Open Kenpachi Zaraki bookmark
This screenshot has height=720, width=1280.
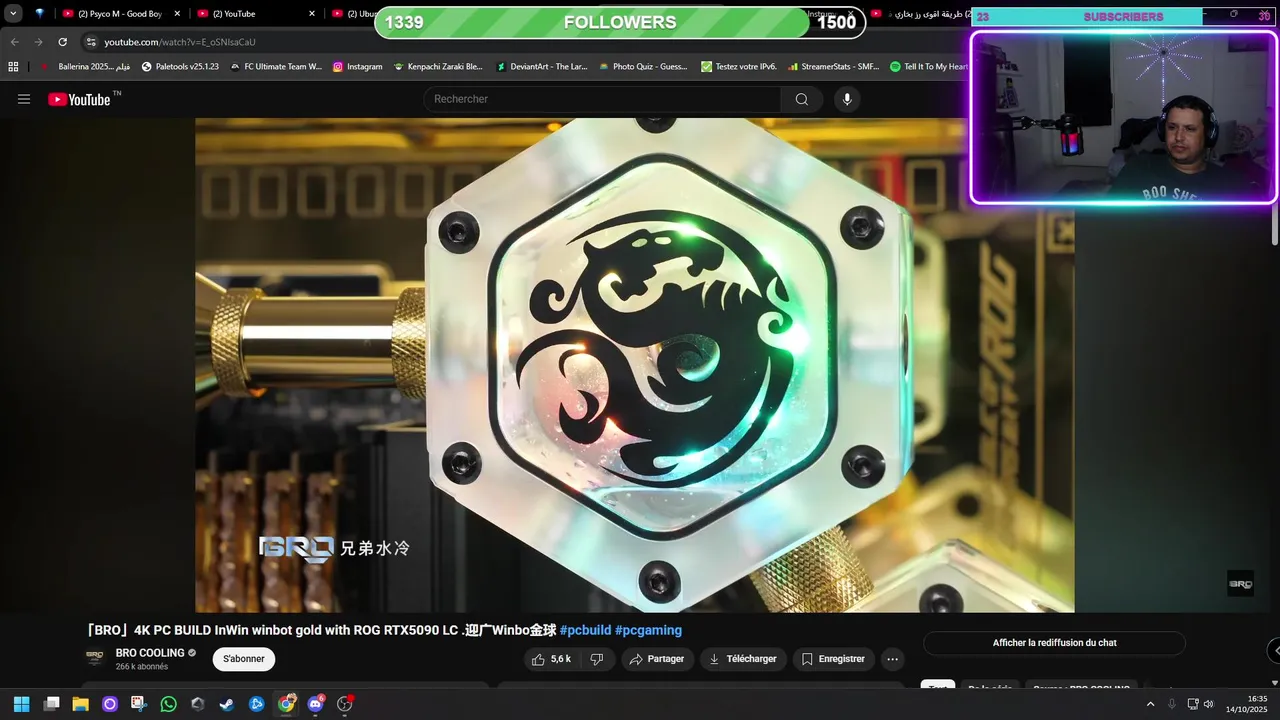pyautogui.click(x=438, y=67)
